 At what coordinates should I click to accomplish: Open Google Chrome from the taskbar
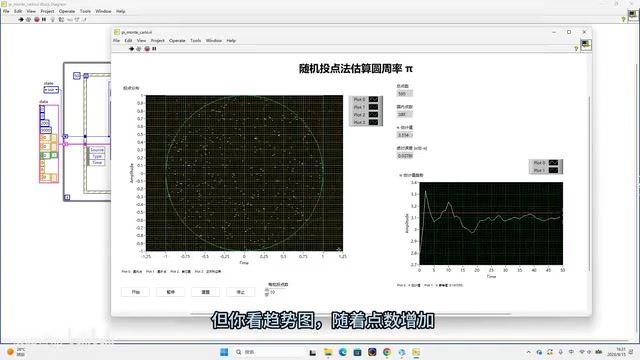(387, 352)
